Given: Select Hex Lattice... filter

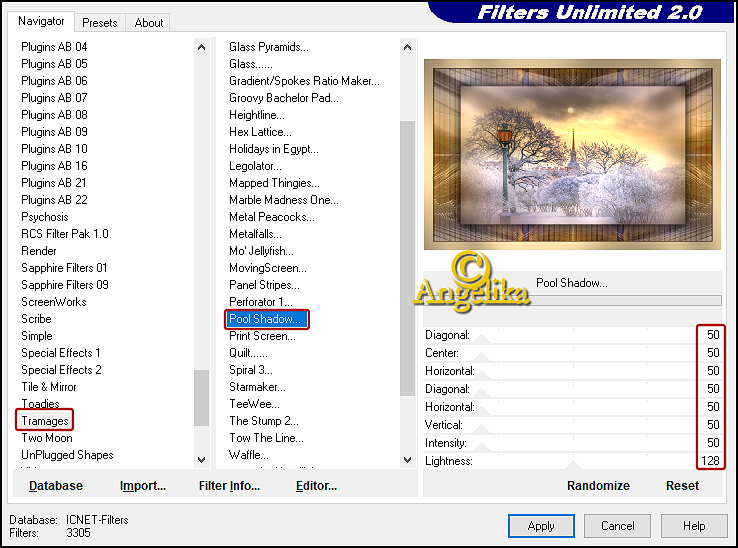Looking at the screenshot, I should pyautogui.click(x=260, y=132).
